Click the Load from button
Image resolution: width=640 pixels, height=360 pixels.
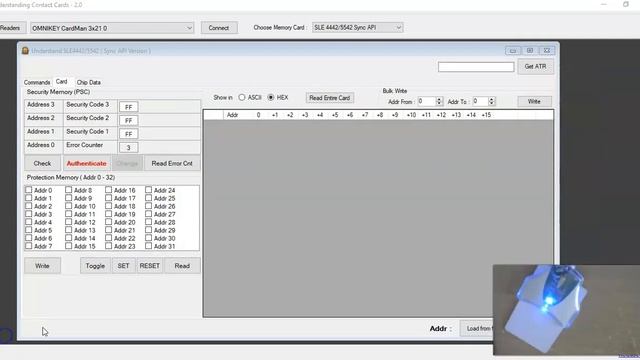tap(477, 329)
